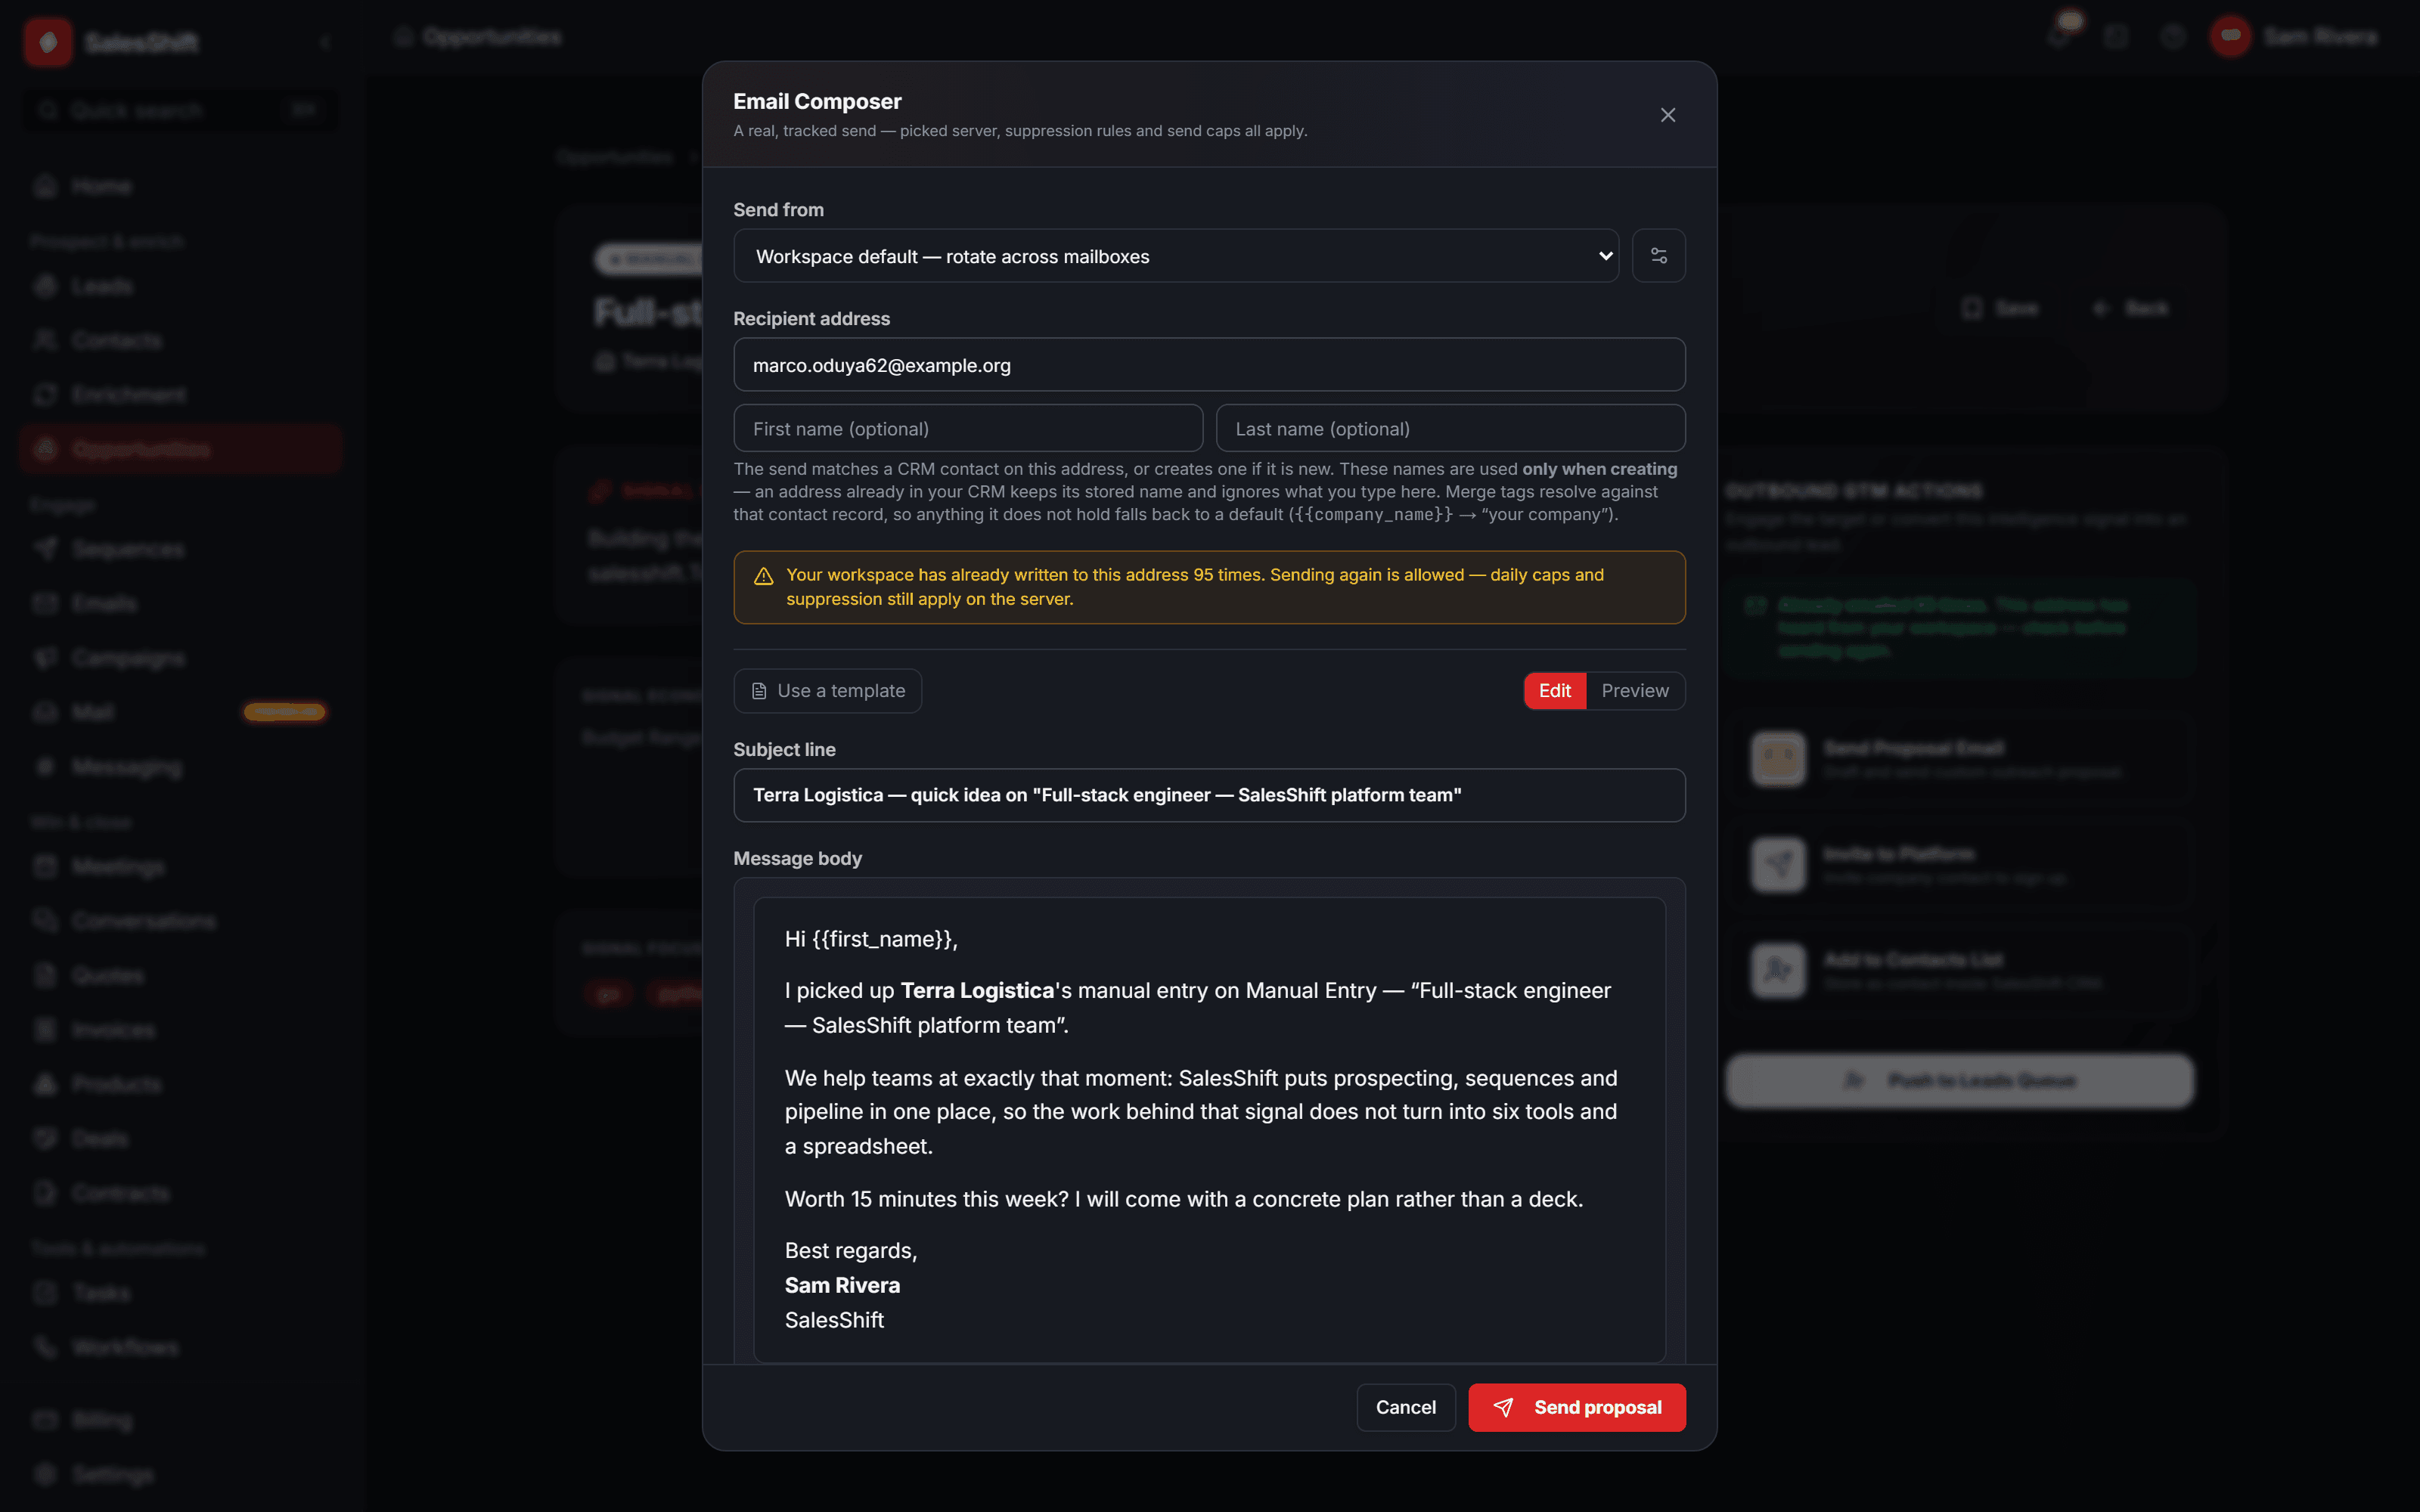The height and width of the screenshot is (1512, 2420).
Task: Open Settings in the background sidebar
Action: pyautogui.click(x=180, y=1474)
